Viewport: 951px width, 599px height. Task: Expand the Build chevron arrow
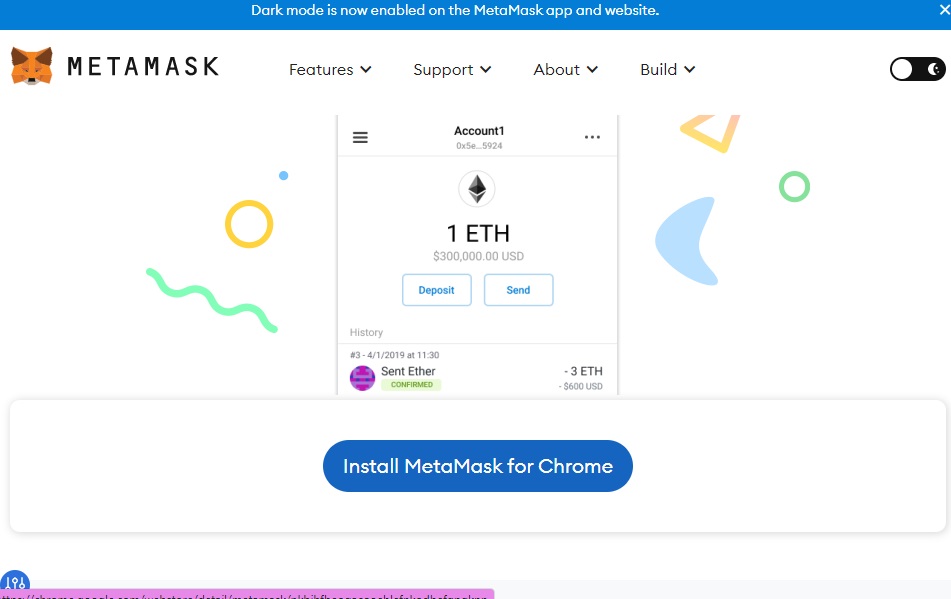click(x=690, y=70)
